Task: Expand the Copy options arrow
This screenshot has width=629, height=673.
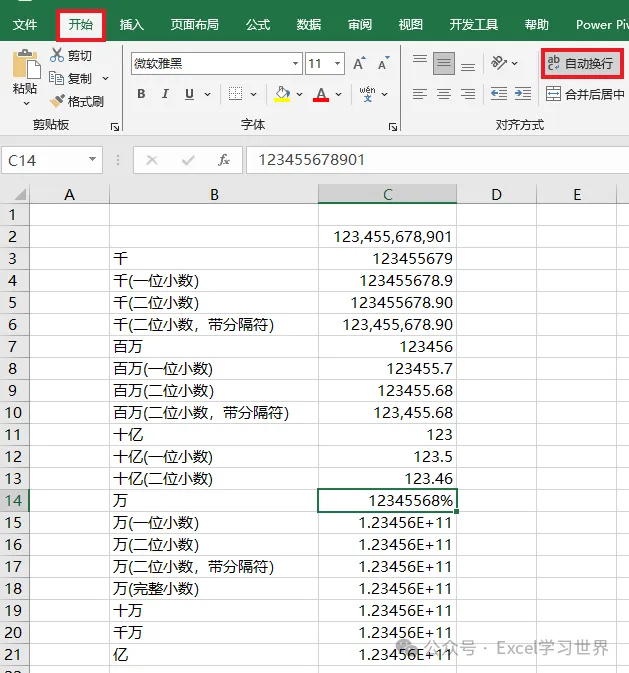Action: 105,79
